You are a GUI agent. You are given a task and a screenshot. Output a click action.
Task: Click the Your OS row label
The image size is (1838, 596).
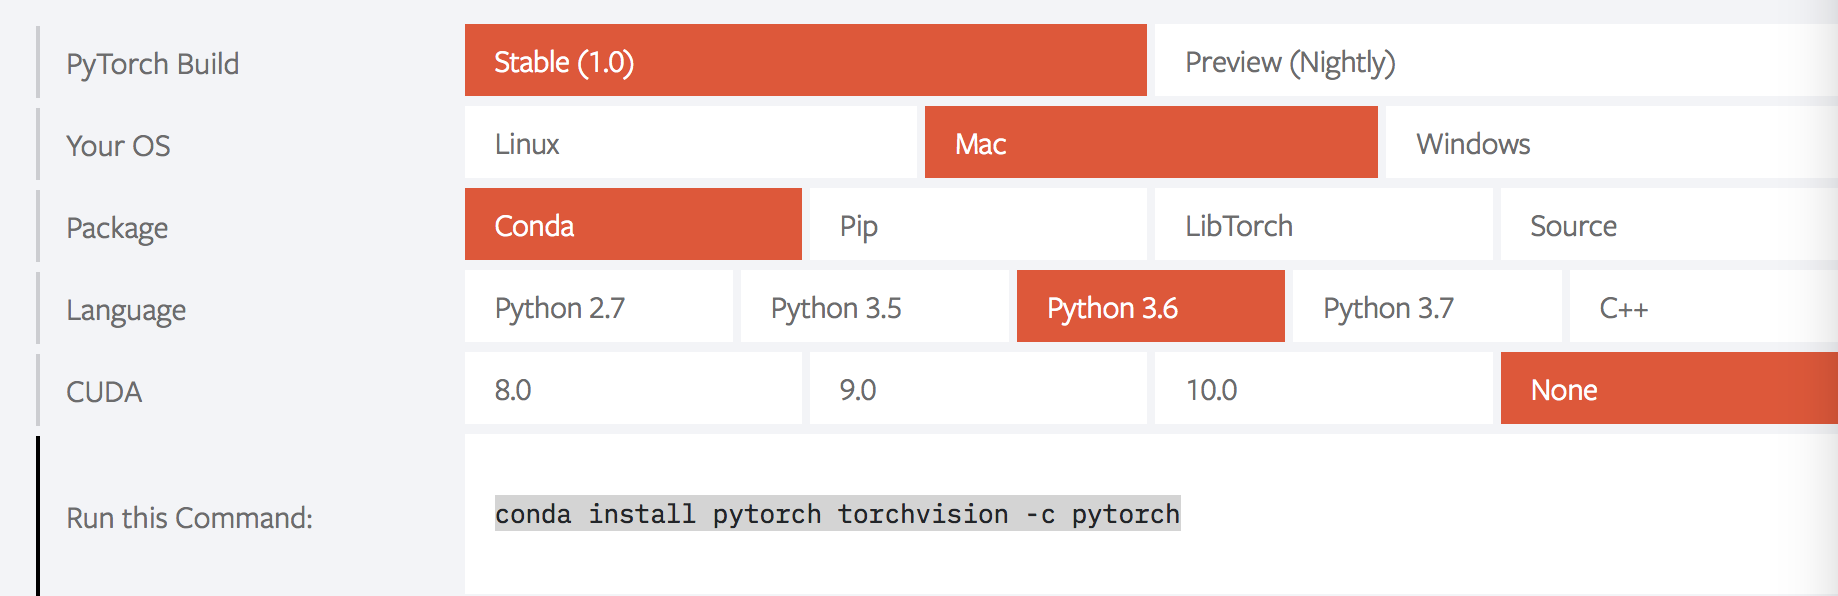tap(118, 146)
